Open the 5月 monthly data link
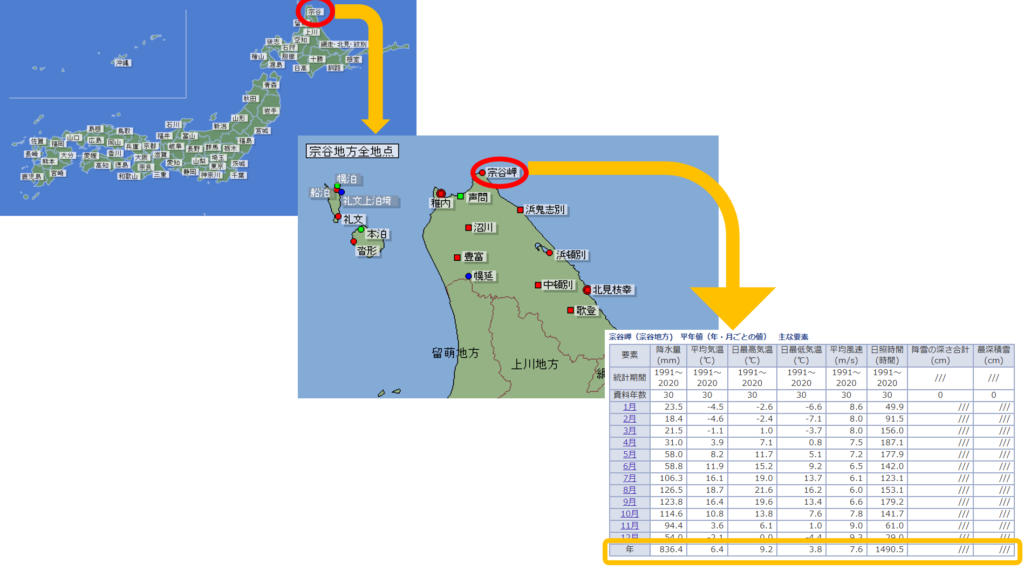The image size is (1024, 570). (x=630, y=454)
